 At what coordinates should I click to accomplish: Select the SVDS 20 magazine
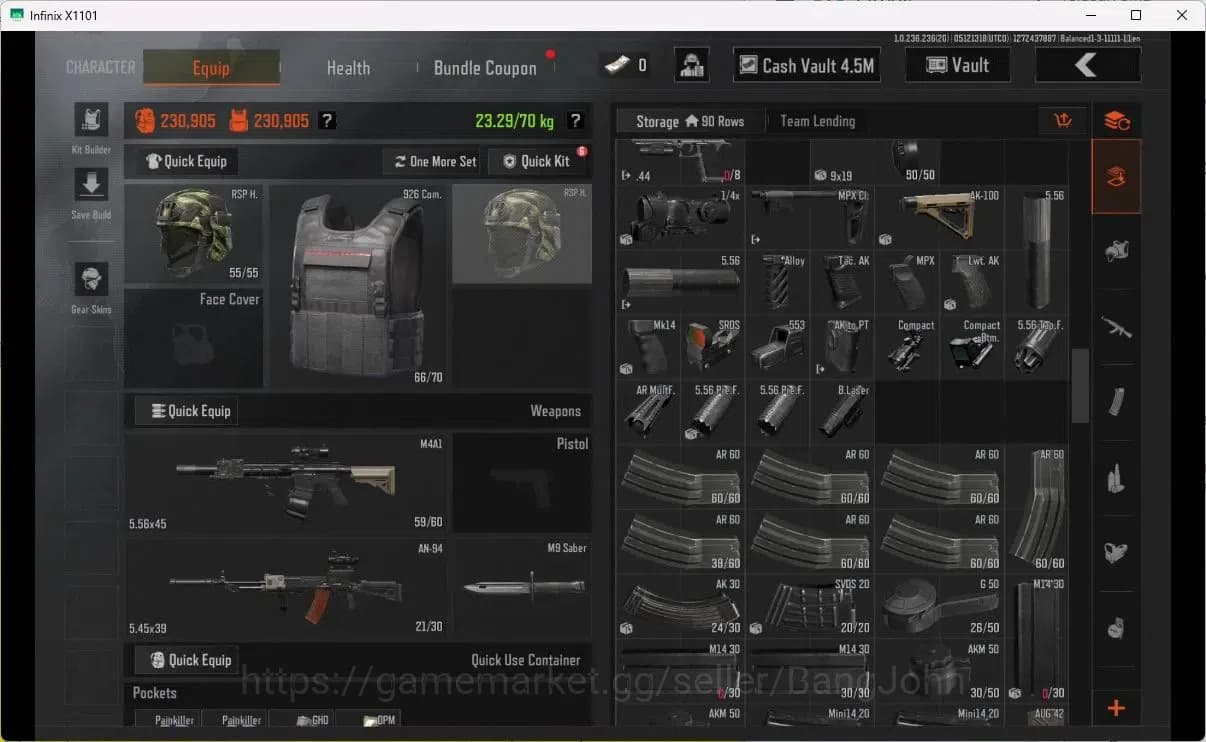[x=809, y=606]
